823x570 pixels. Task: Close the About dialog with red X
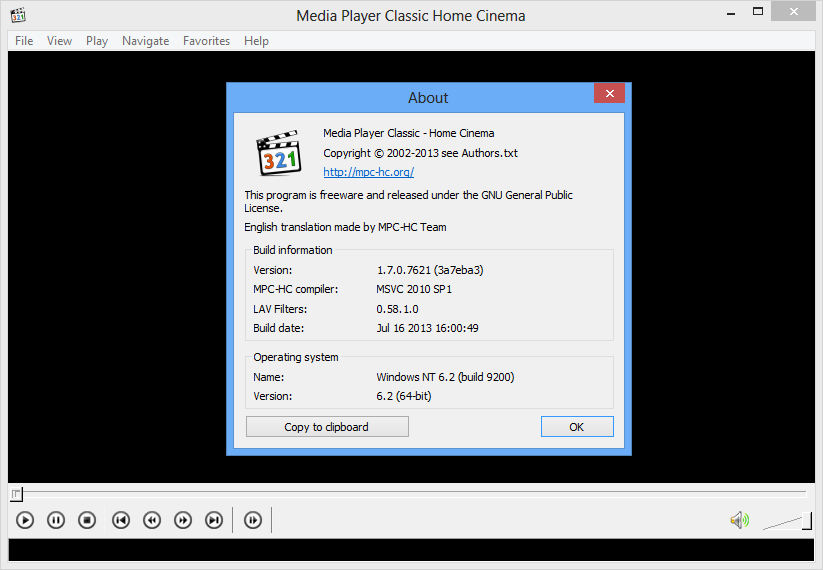click(609, 93)
